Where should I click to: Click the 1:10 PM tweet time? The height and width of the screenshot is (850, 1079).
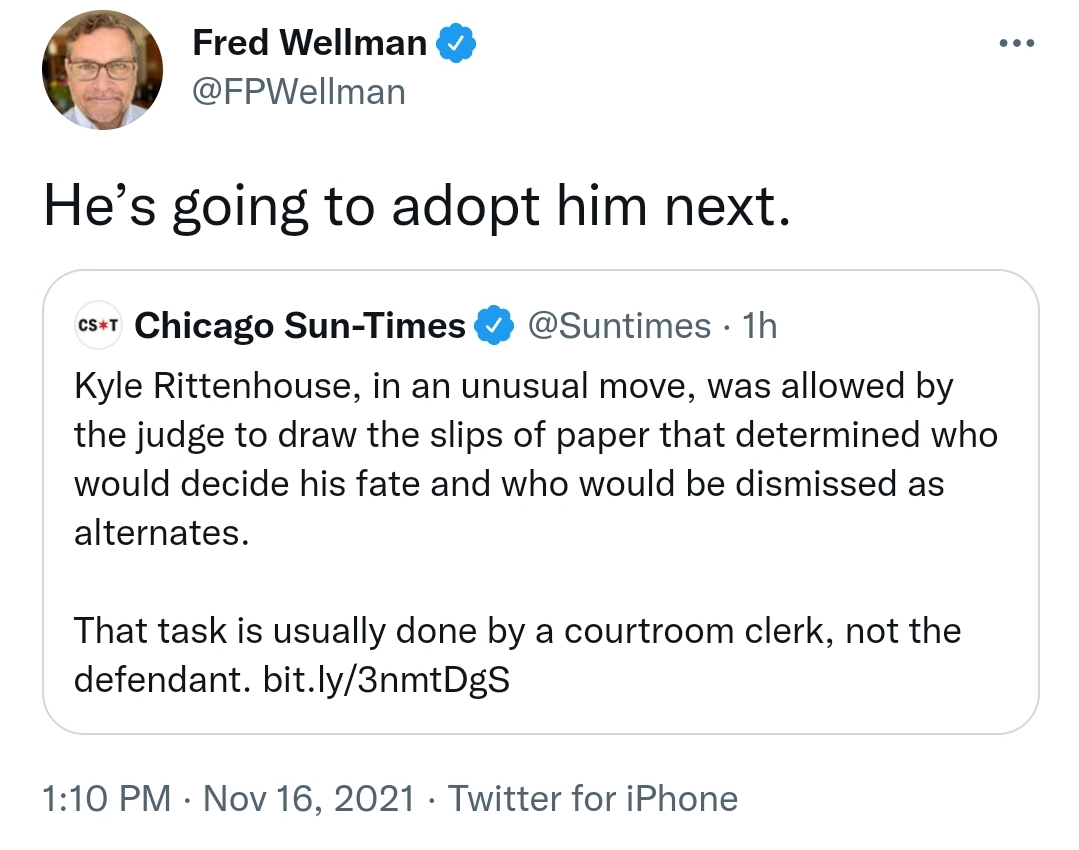(x=107, y=799)
